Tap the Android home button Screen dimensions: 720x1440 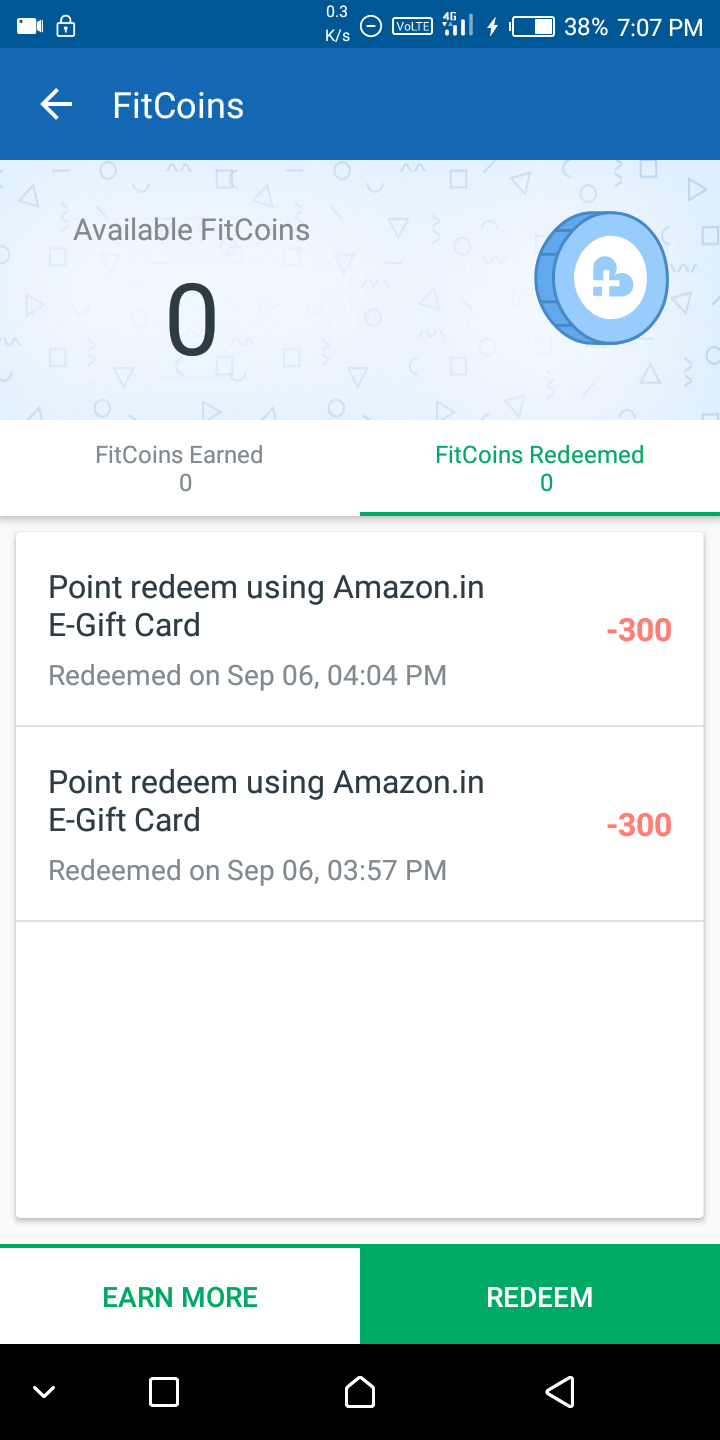point(360,1392)
